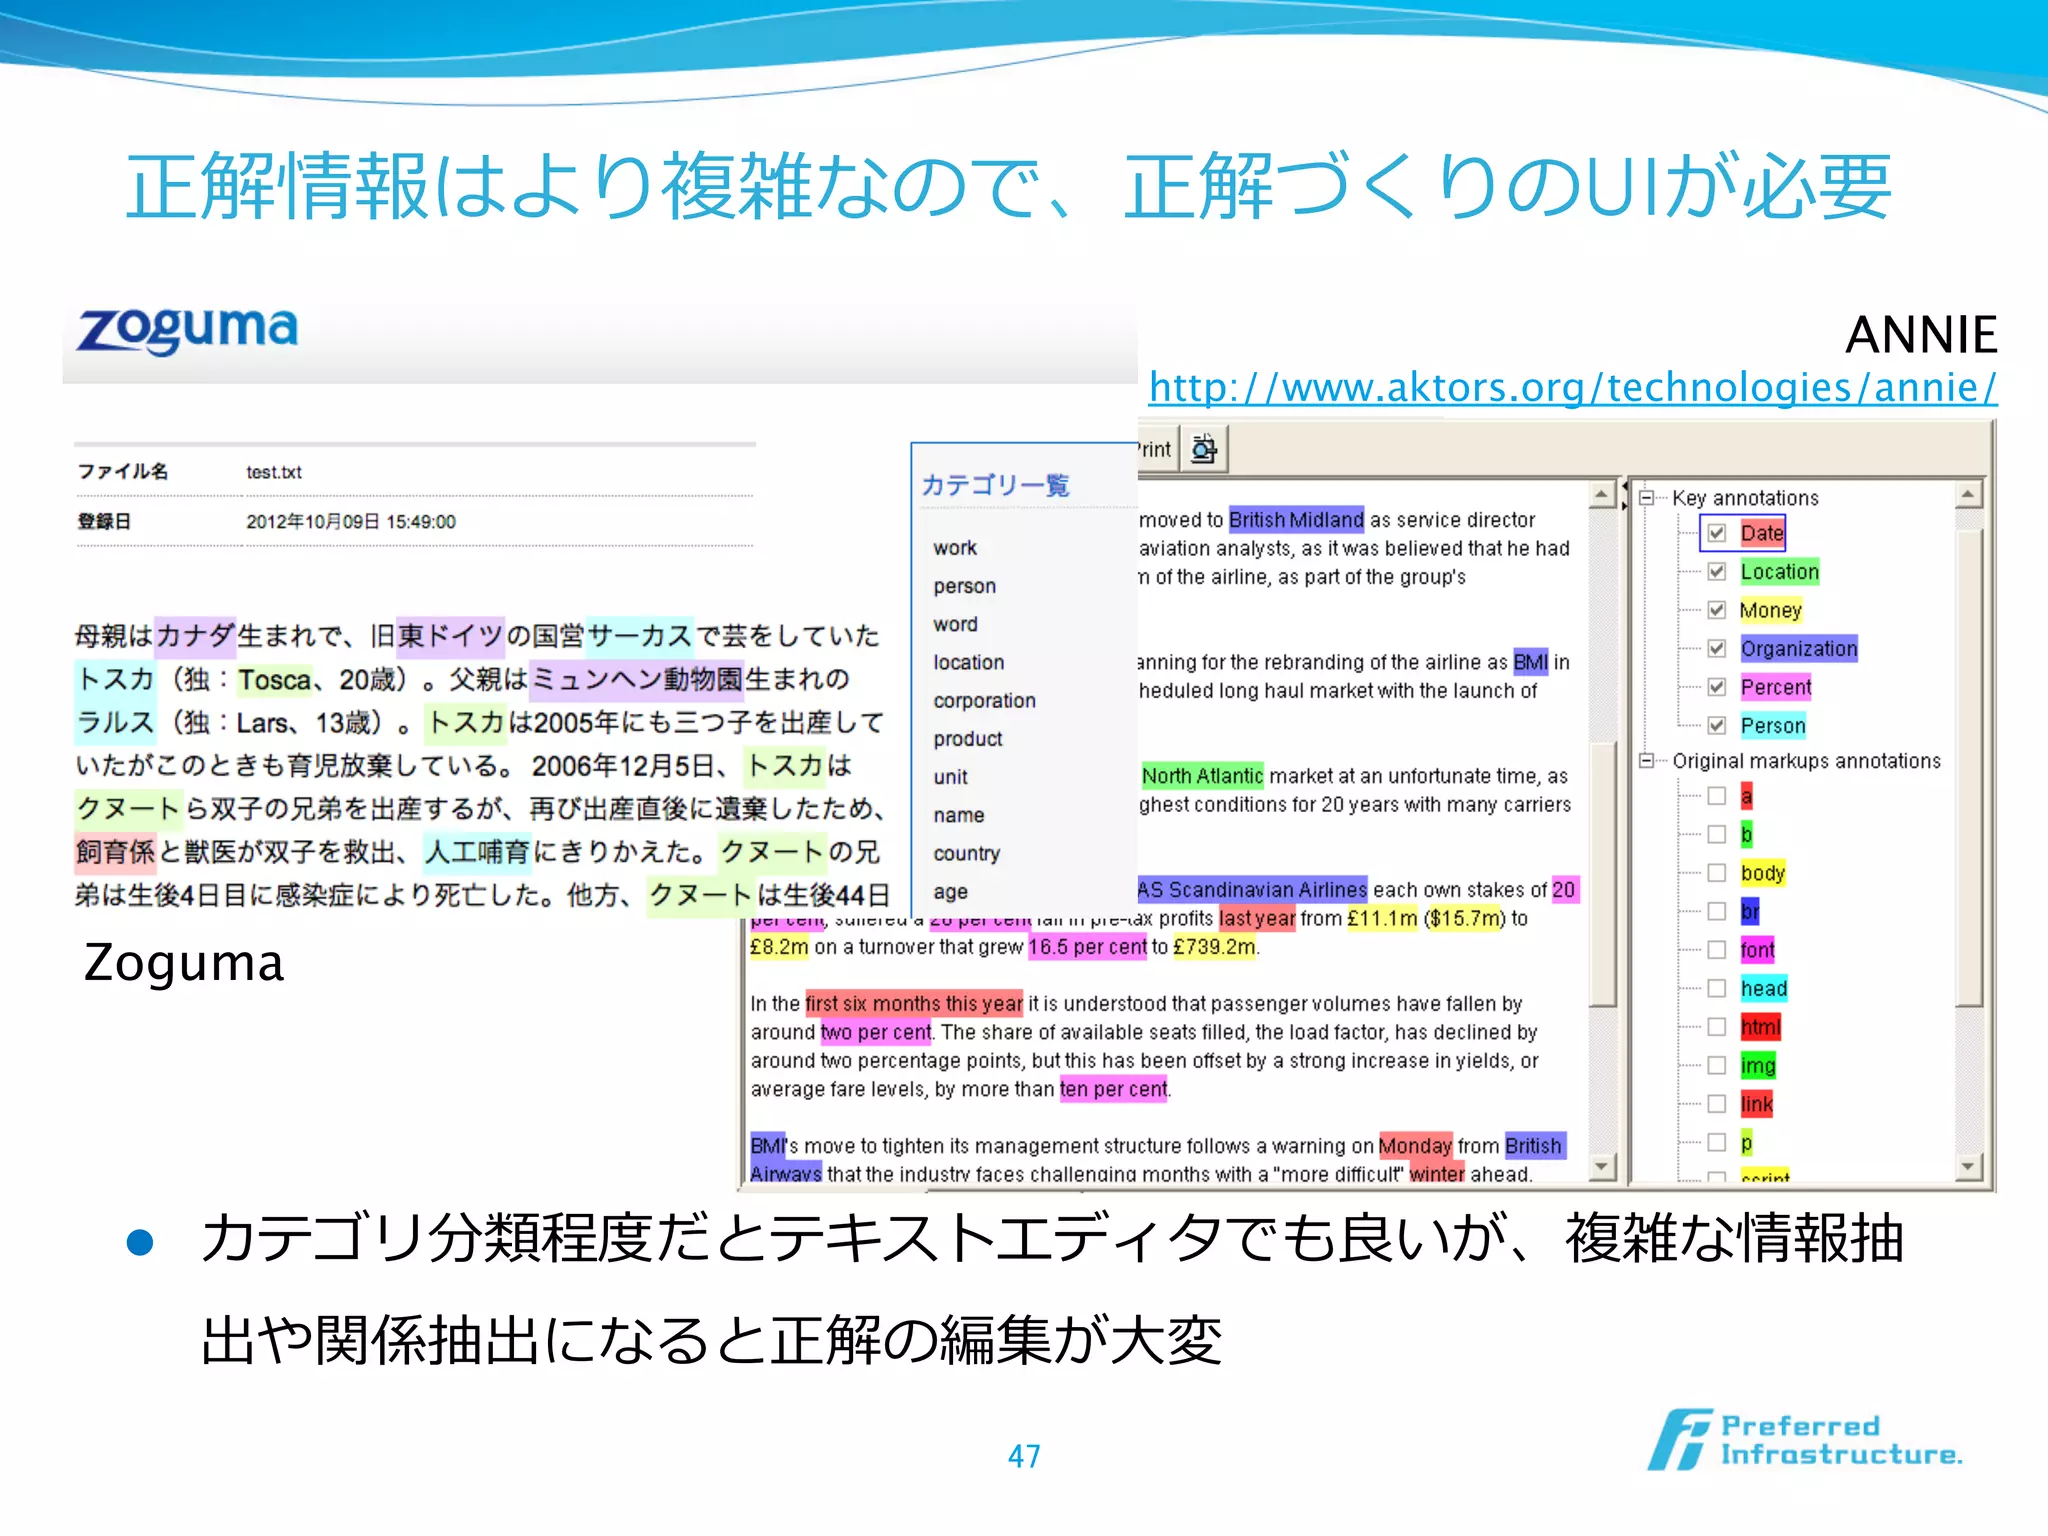
Task: Choose the location category
Action: (x=968, y=662)
